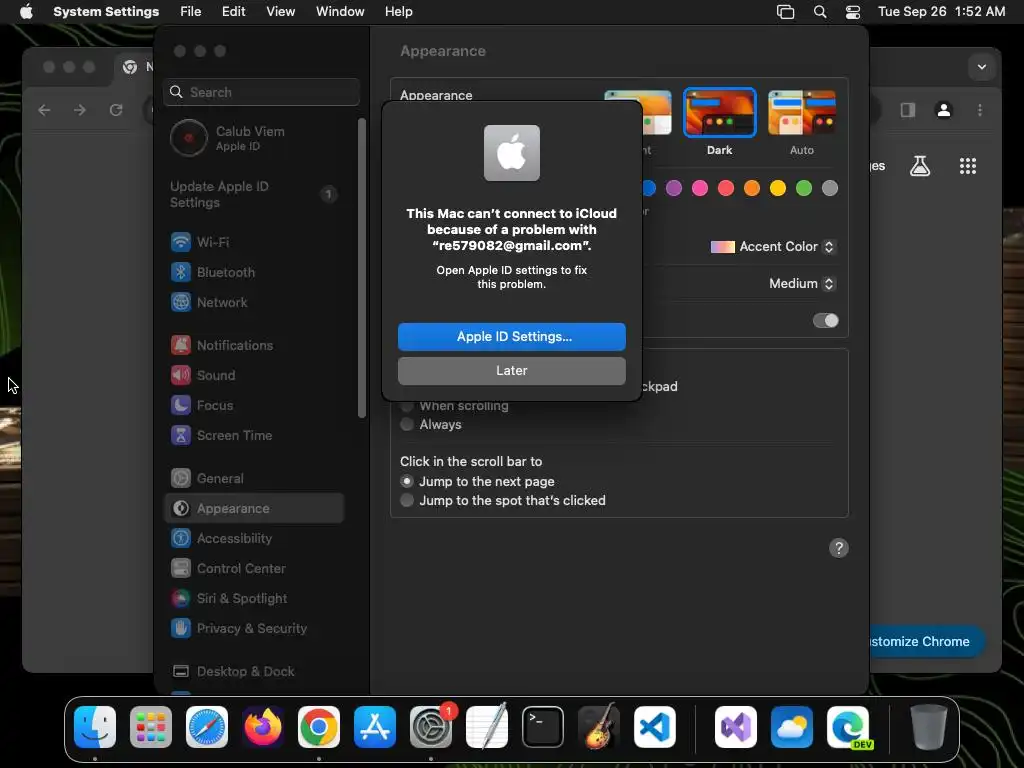Viewport: 1024px width, 768px height.
Task: Open Focus settings in sidebar
Action: (255, 406)
